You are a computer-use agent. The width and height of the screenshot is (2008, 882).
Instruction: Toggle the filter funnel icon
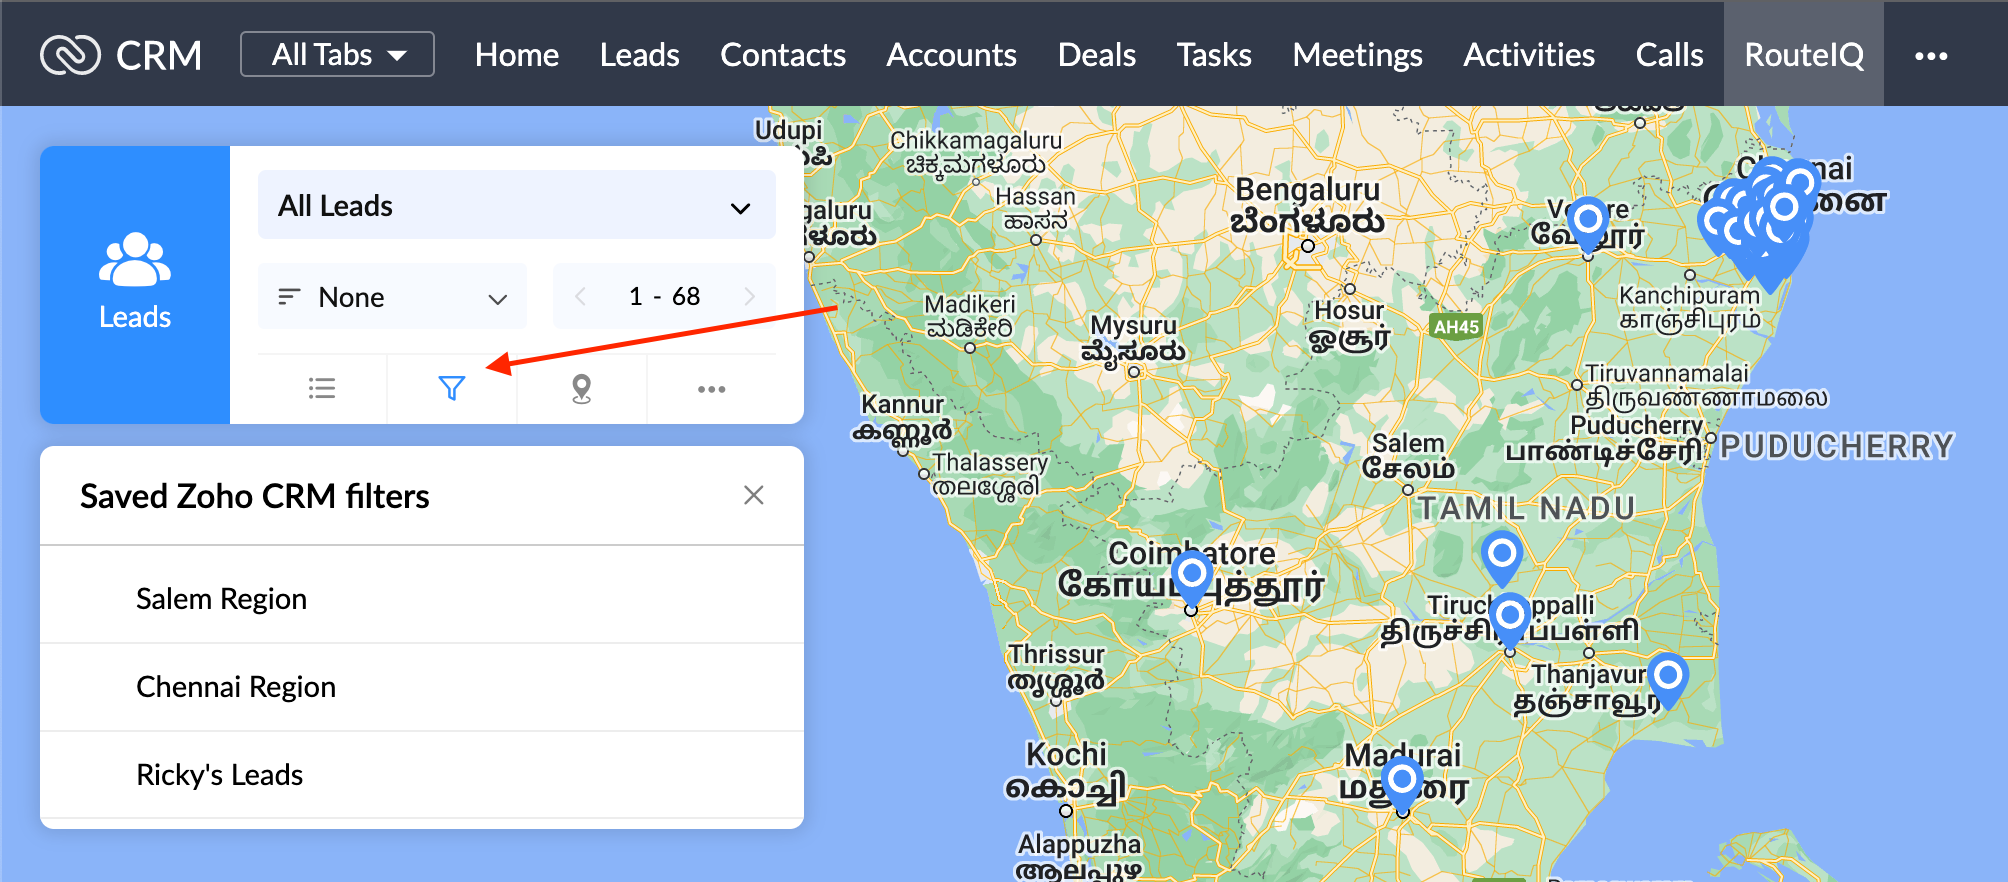[452, 388]
